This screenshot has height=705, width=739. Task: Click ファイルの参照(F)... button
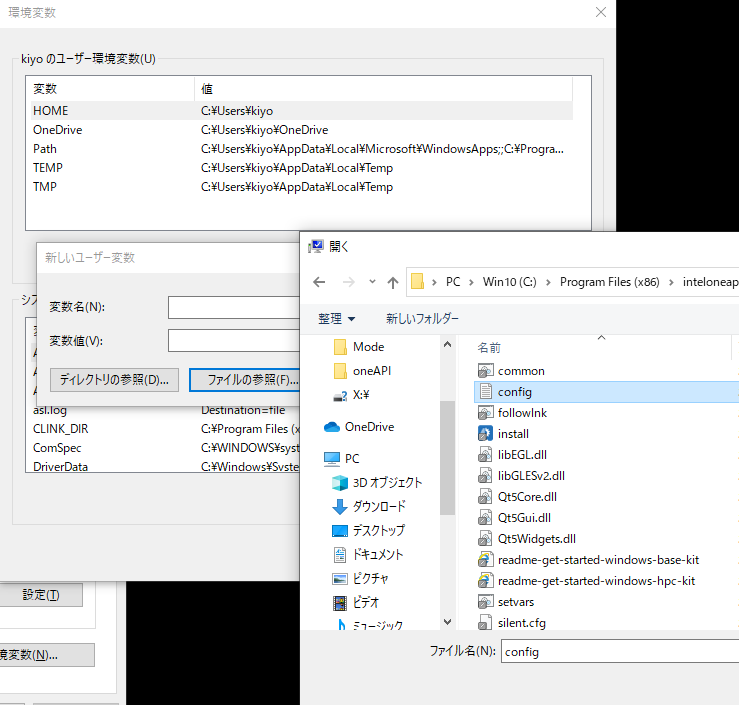coord(245,380)
